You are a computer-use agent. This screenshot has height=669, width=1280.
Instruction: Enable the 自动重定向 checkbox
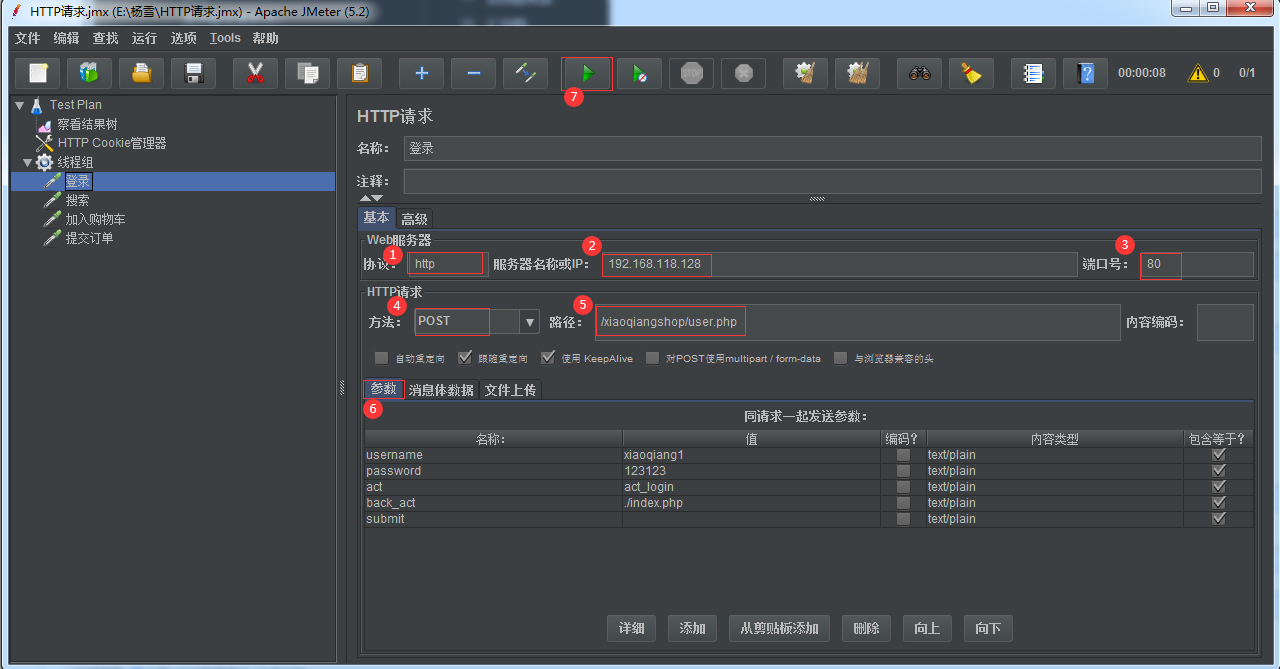[x=381, y=358]
